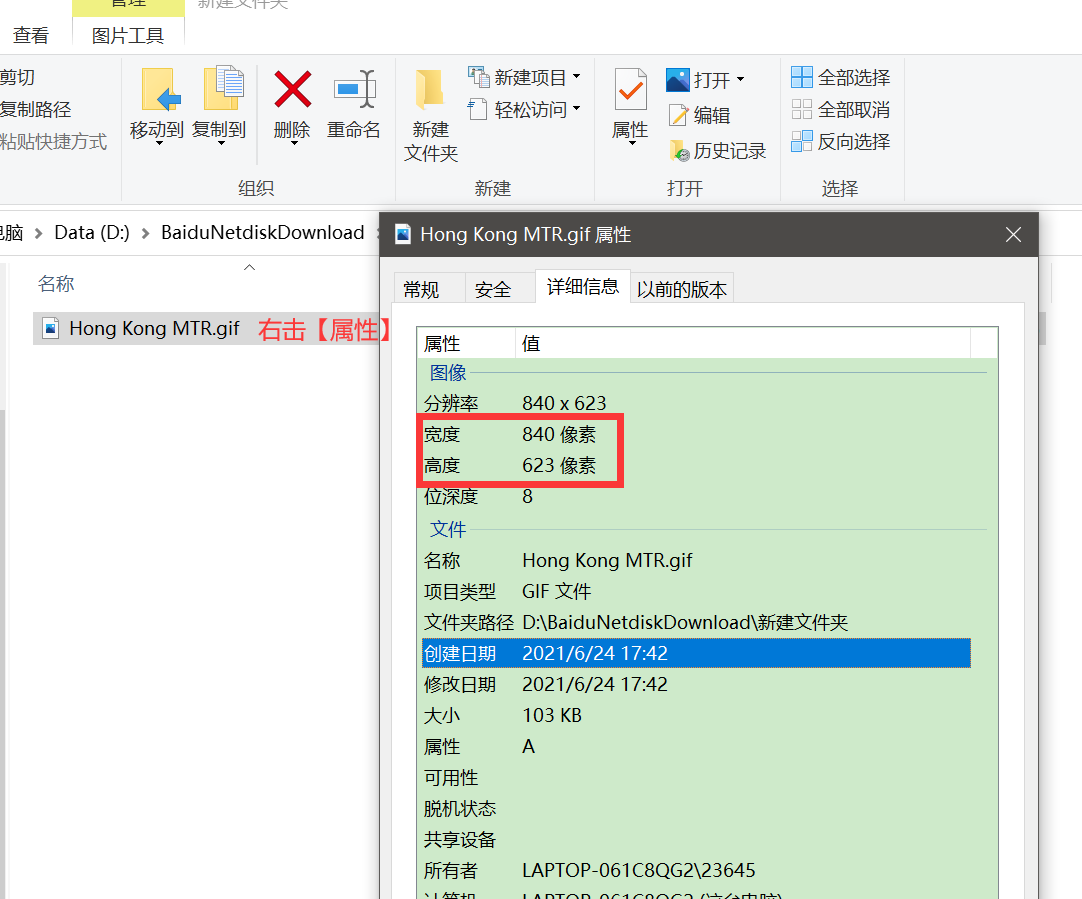Select the 高度 623 像素 row
Image resolution: width=1082 pixels, height=899 pixels.
pyautogui.click(x=696, y=465)
